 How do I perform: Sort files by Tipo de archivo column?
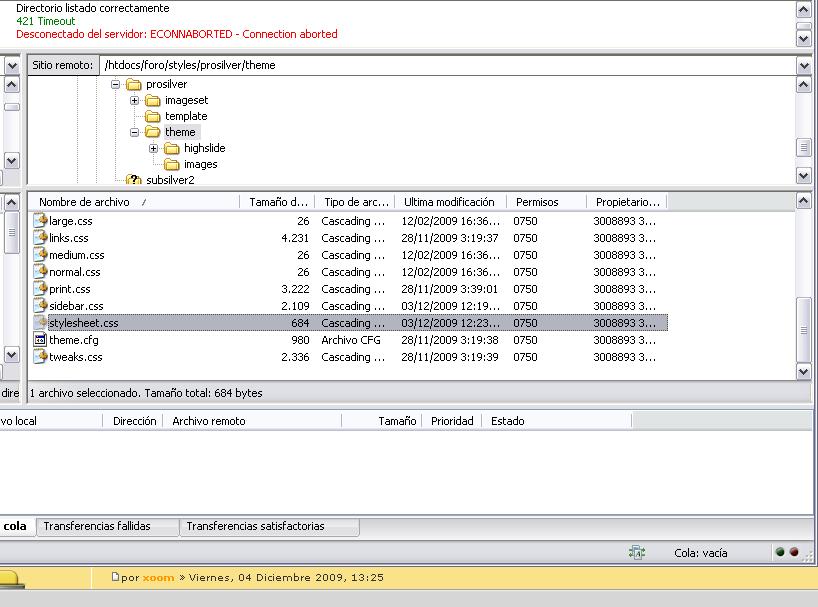point(355,202)
